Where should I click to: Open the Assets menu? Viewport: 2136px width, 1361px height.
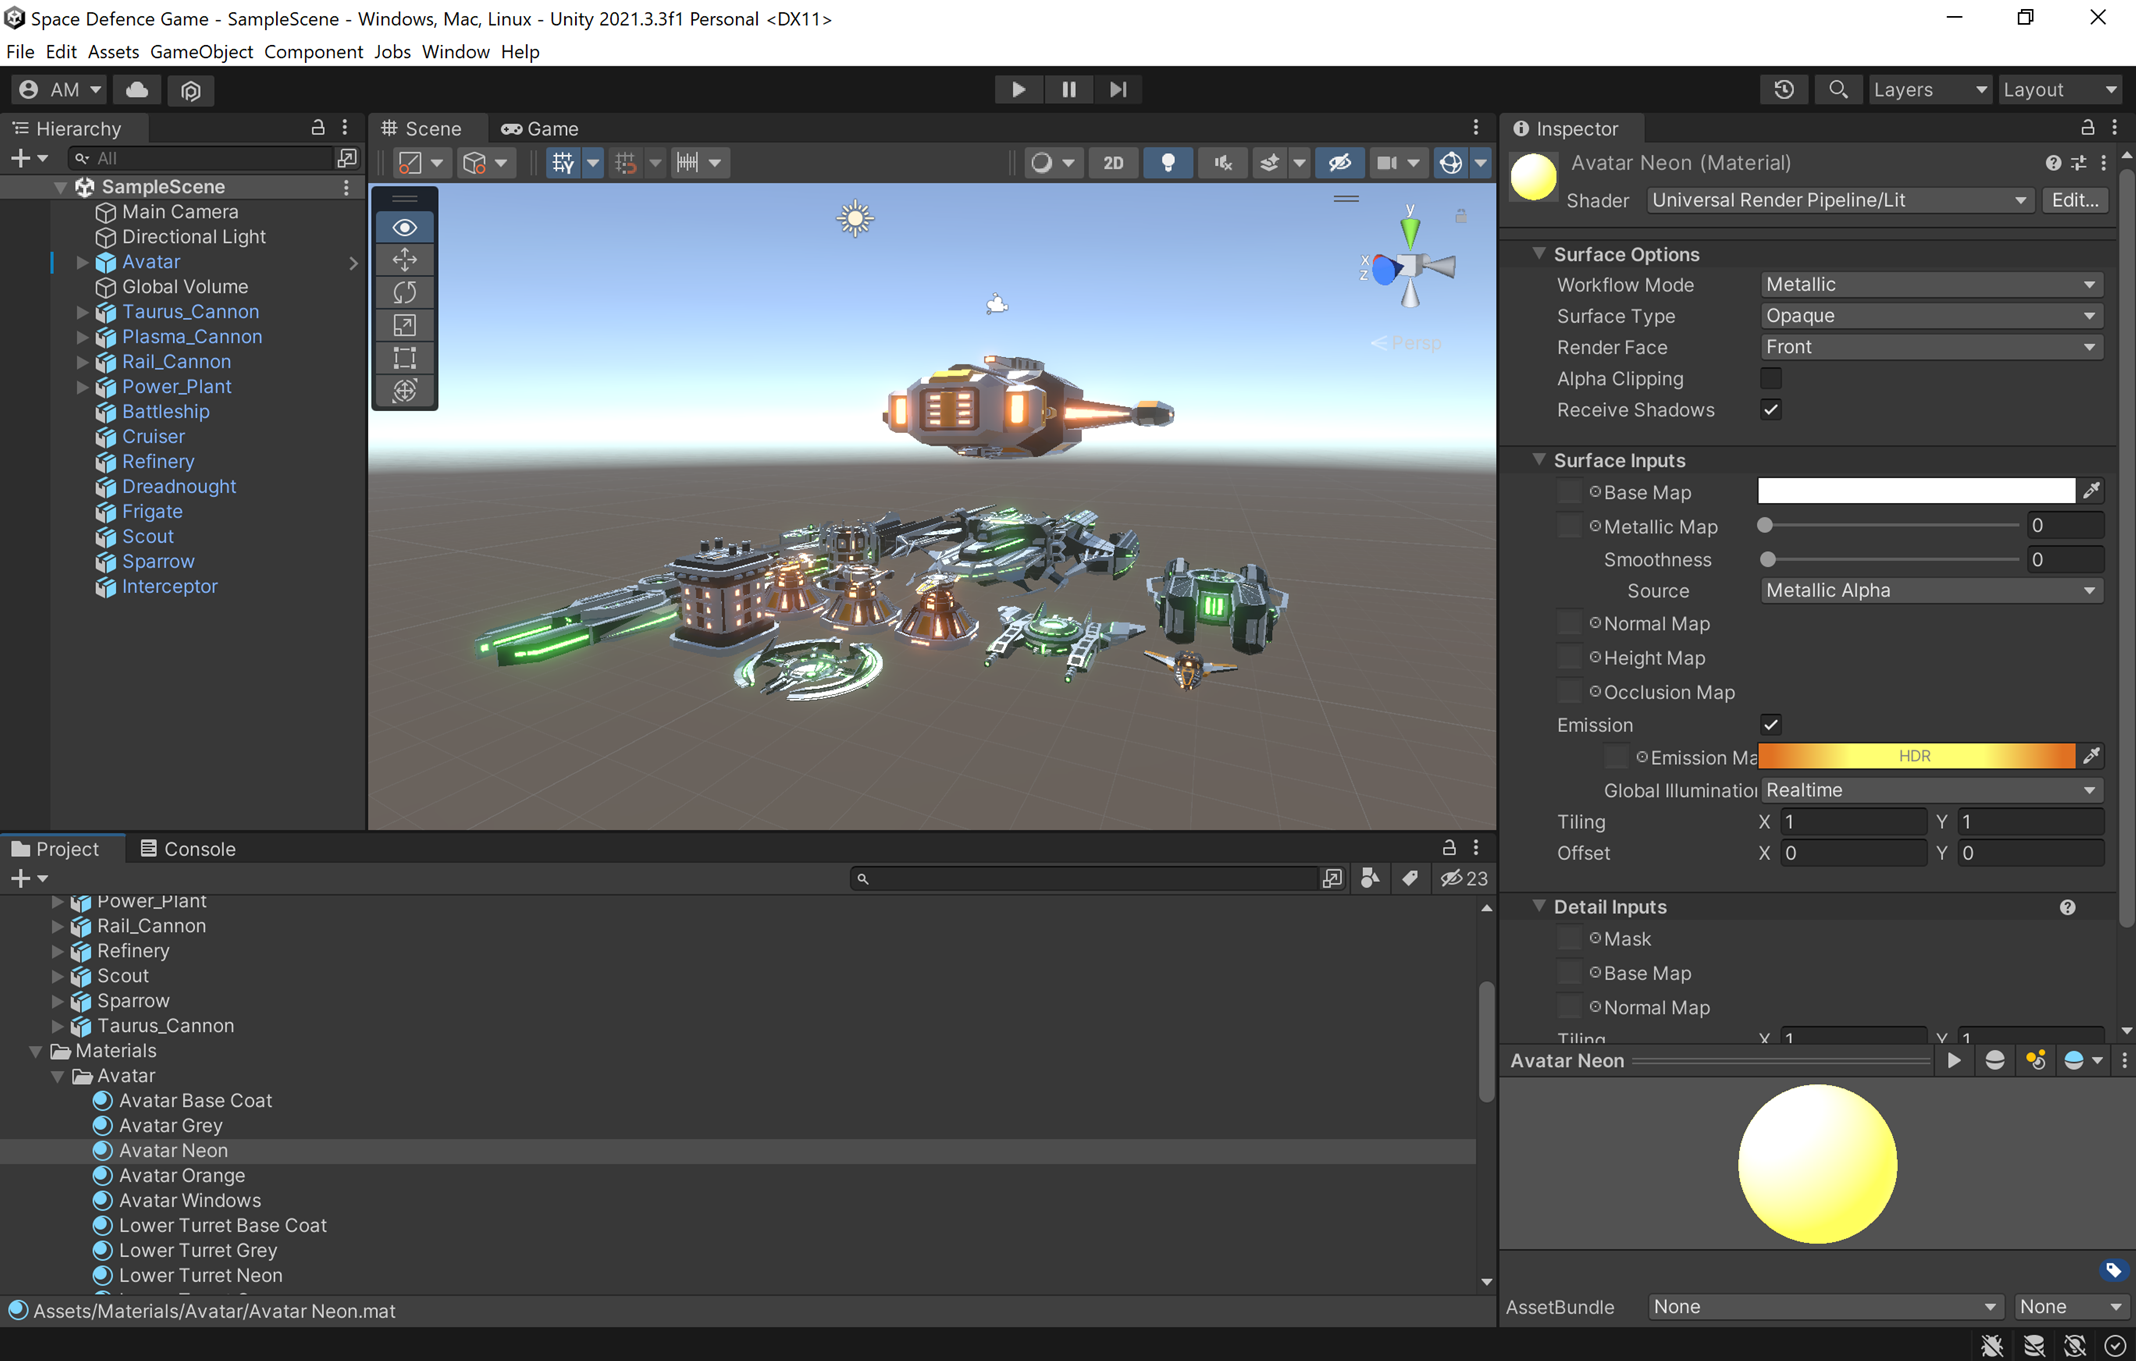pyautogui.click(x=113, y=51)
